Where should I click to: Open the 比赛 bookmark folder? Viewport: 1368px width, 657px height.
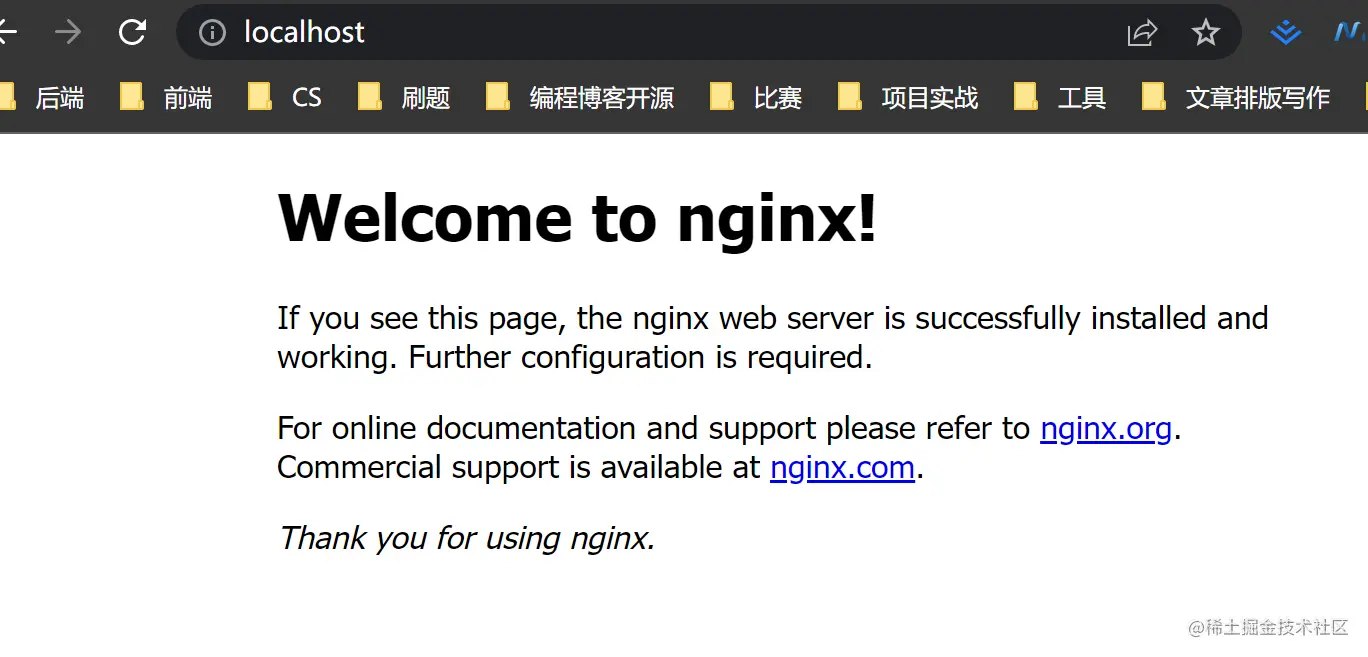click(x=756, y=97)
